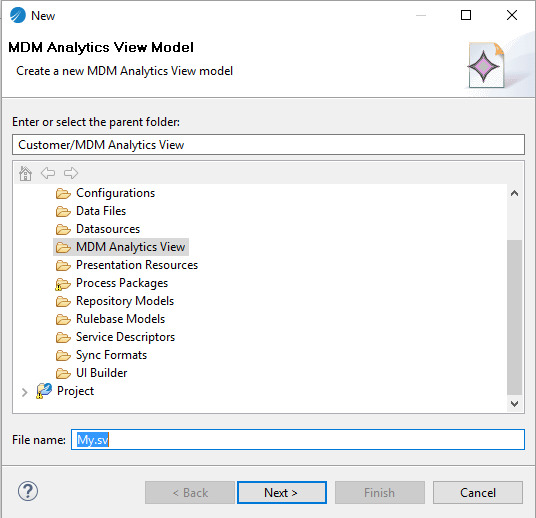This screenshot has height=518, width=536.
Task: Click the File name input field
Action: point(298,439)
